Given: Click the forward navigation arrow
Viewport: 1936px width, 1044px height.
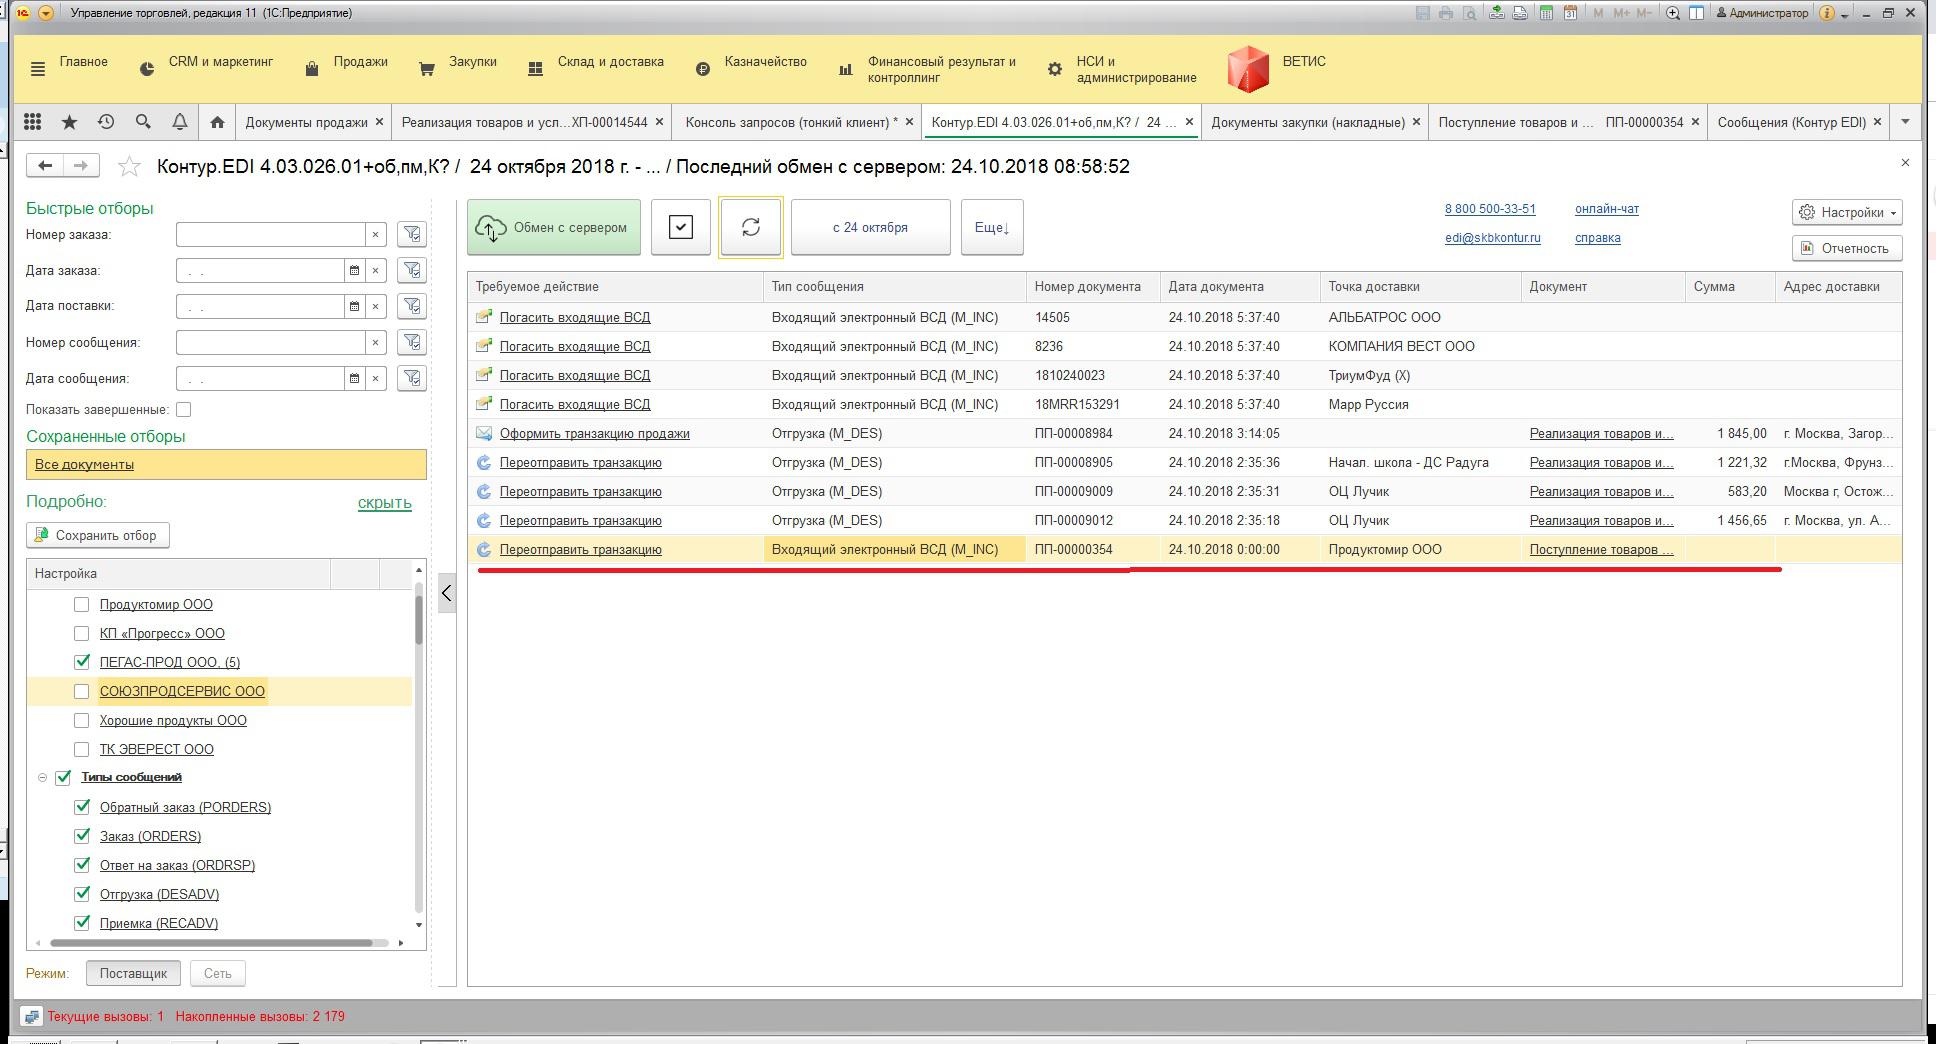Looking at the screenshot, I should click(82, 165).
